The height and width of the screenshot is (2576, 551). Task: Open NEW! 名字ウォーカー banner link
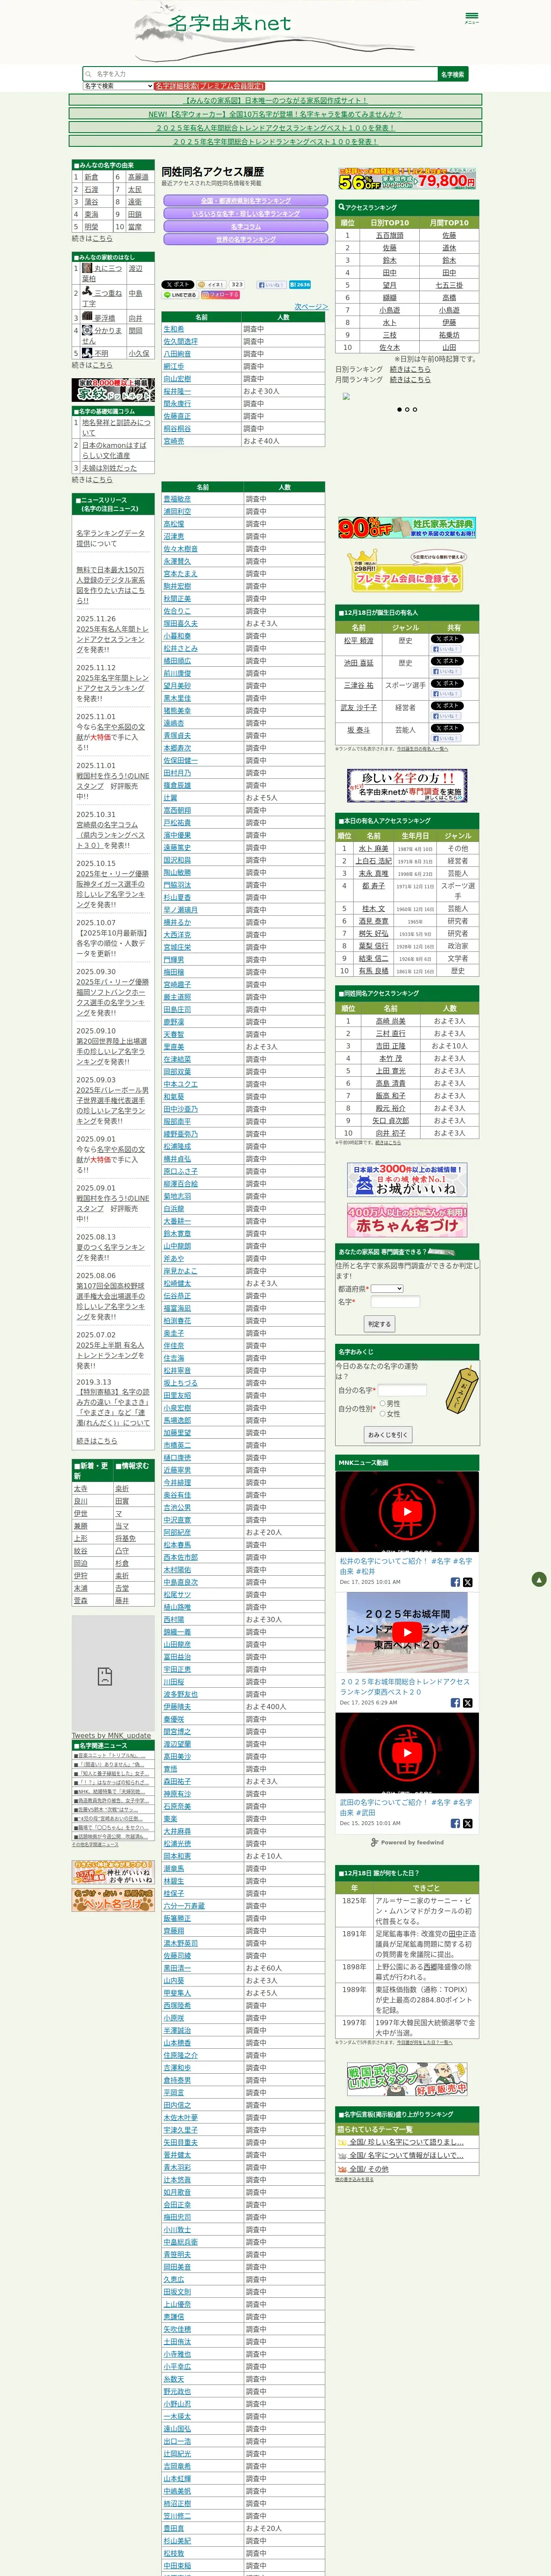[x=275, y=114]
